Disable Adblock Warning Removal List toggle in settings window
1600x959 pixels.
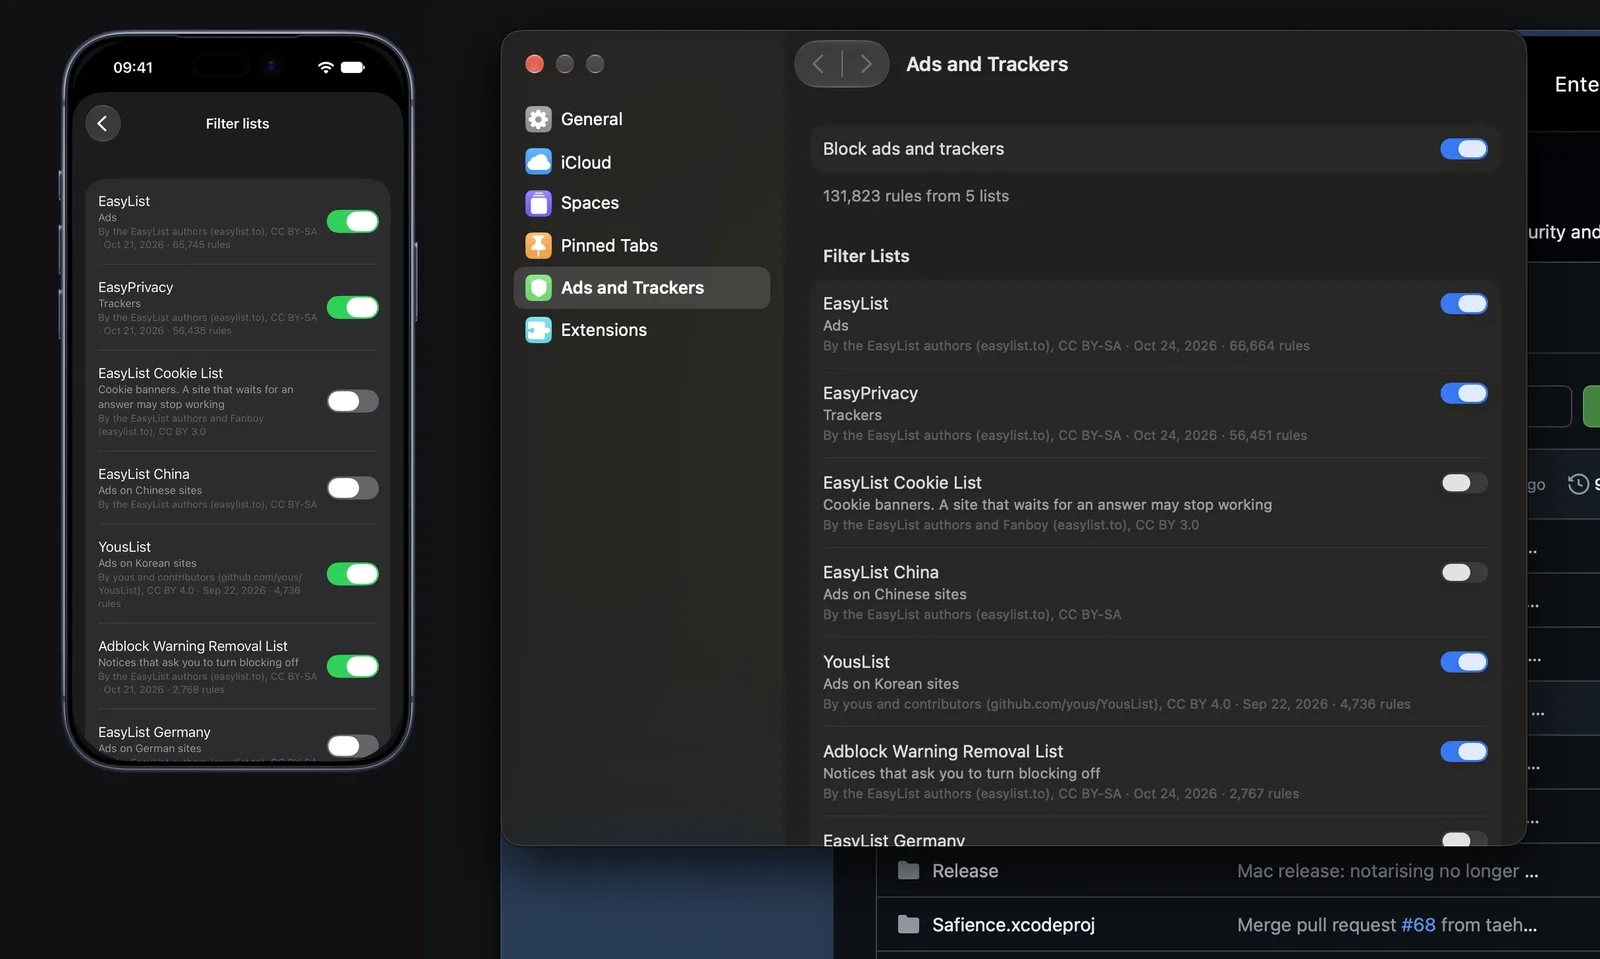pyautogui.click(x=1464, y=752)
